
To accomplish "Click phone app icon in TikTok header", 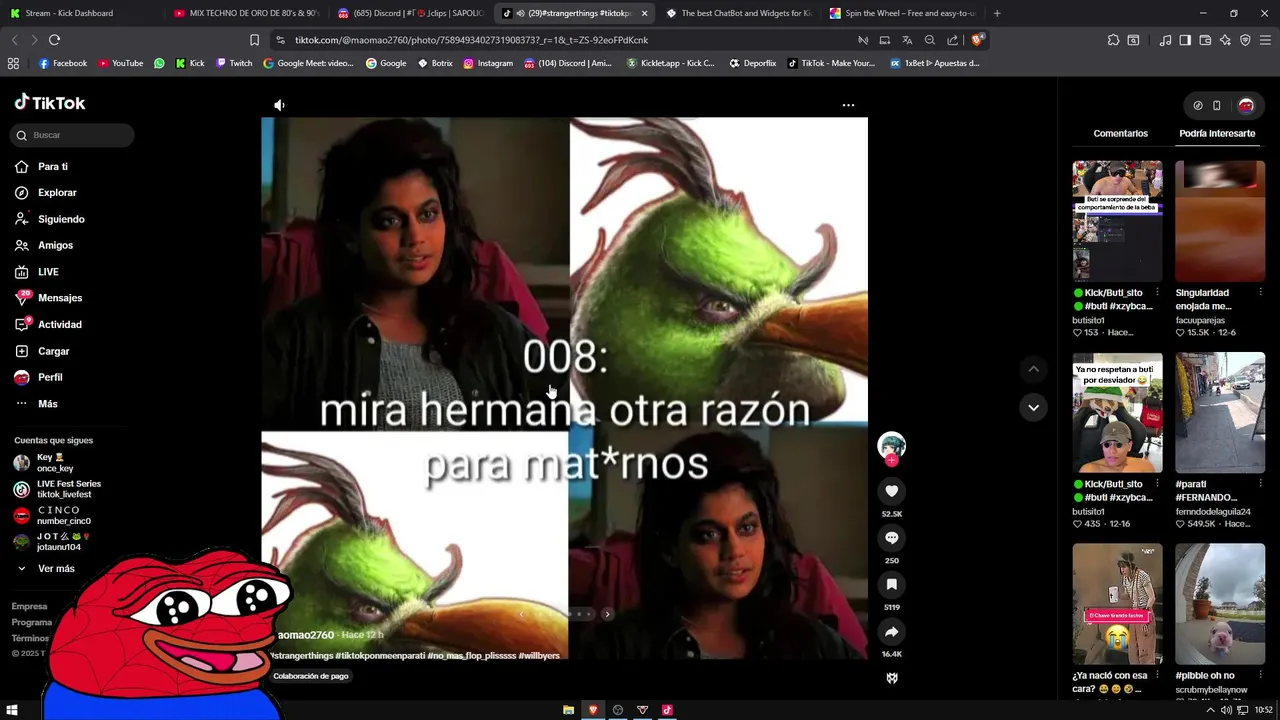I will [1217, 105].
